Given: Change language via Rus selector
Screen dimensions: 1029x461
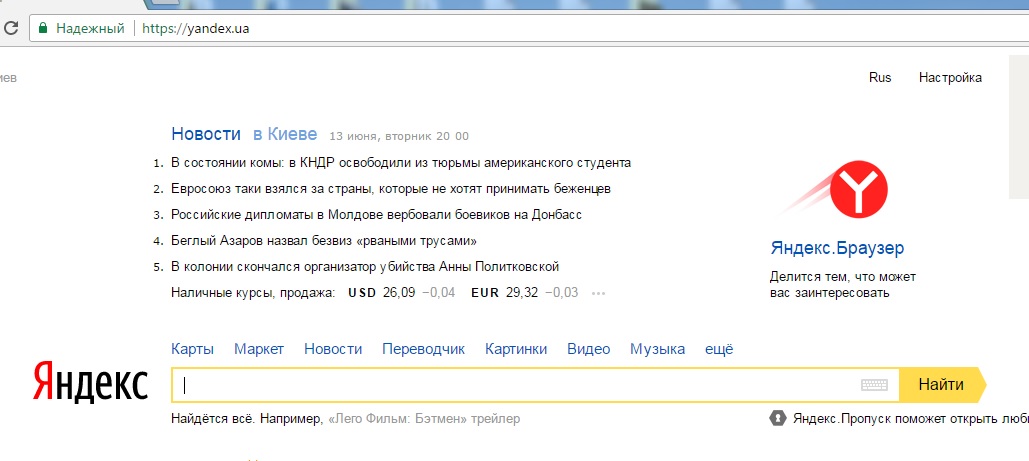Looking at the screenshot, I should pos(880,77).
